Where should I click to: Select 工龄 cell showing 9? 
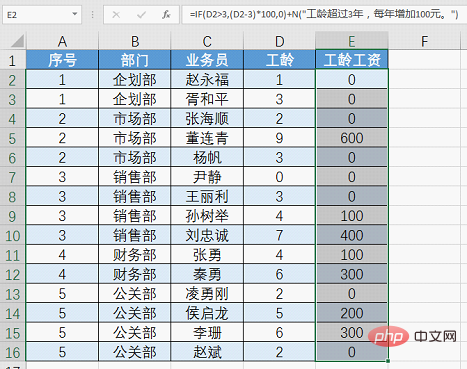pyautogui.click(x=279, y=138)
